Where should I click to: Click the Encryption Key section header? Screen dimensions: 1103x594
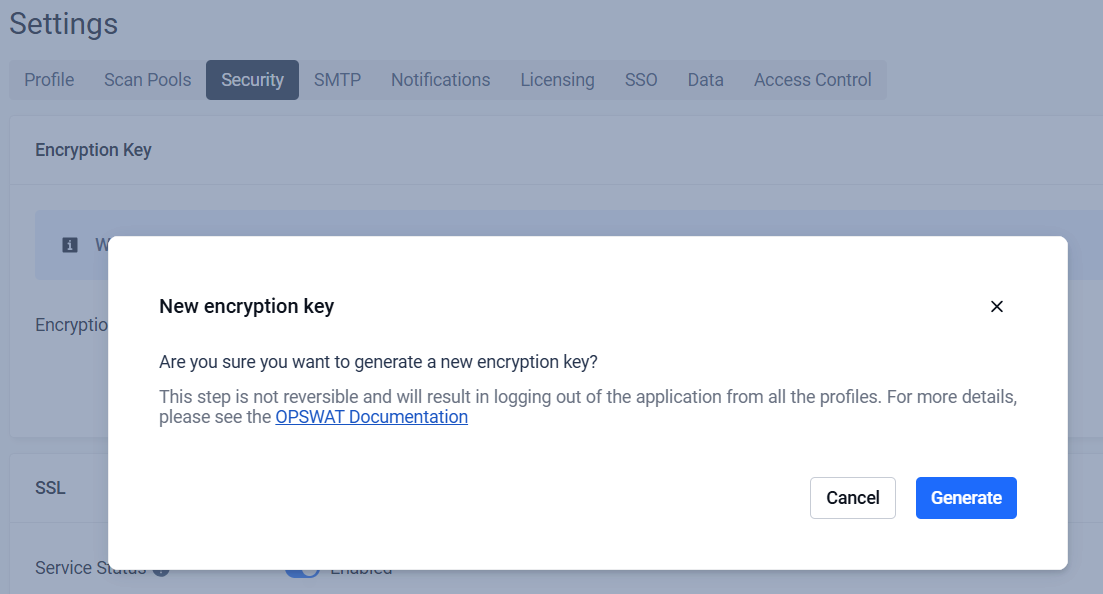[x=94, y=150]
